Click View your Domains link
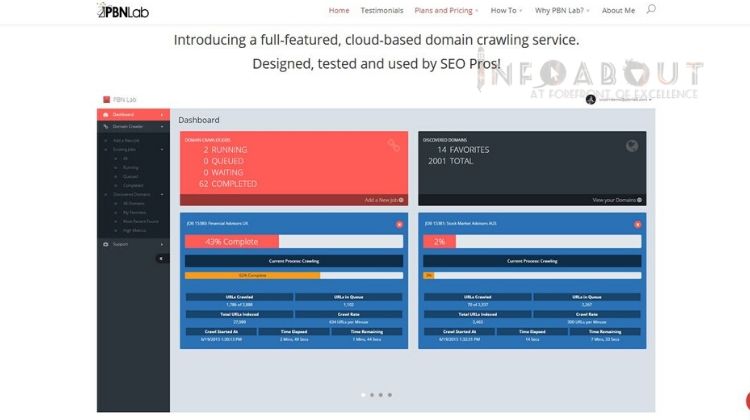The image size is (750, 420). (x=617, y=200)
